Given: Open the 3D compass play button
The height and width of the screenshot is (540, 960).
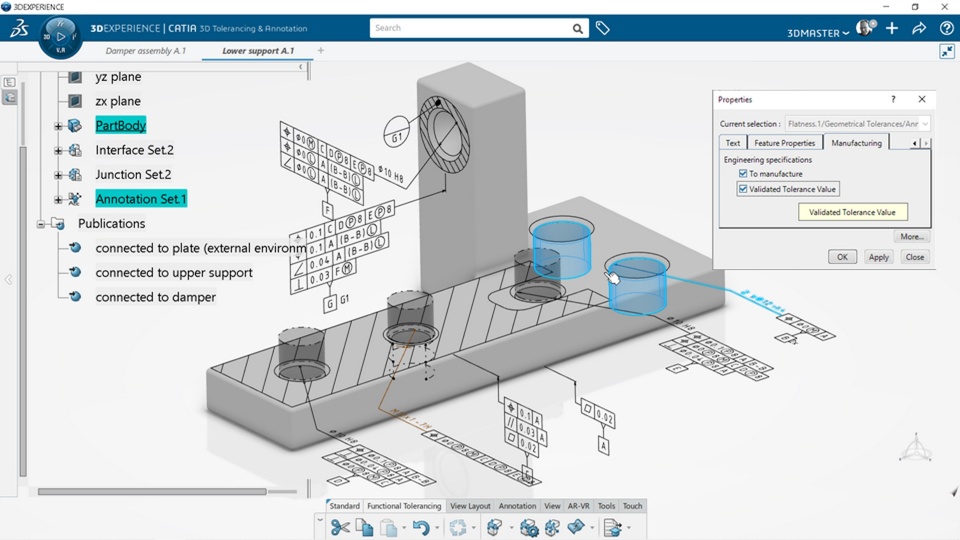Looking at the screenshot, I should click(x=61, y=37).
